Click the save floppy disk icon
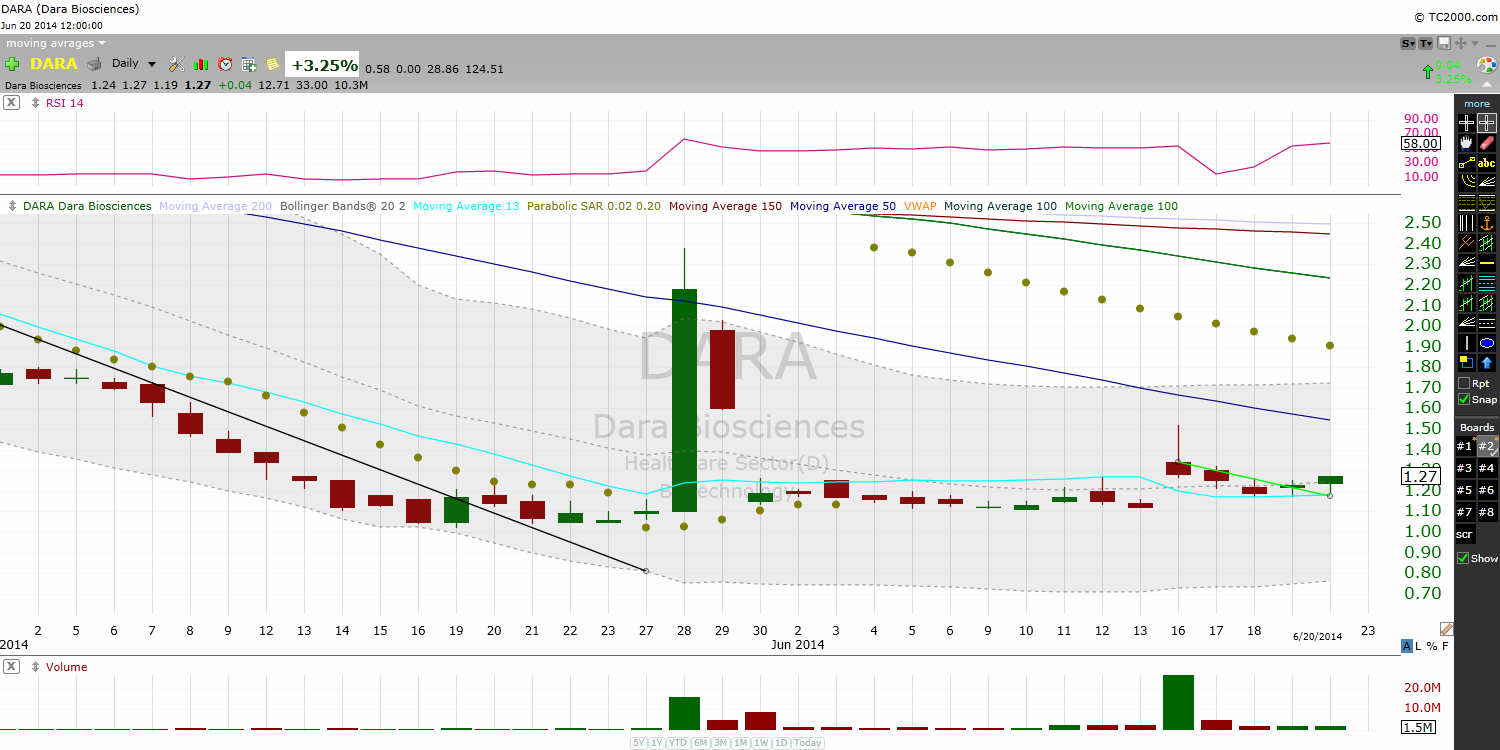Image resolution: width=1500 pixels, height=750 pixels. [1444, 43]
